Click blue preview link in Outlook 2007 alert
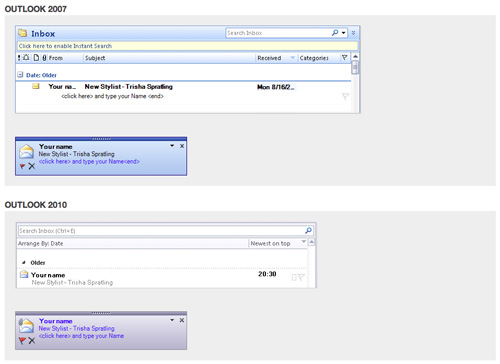Screen dimensions: 500x364 tap(89, 161)
